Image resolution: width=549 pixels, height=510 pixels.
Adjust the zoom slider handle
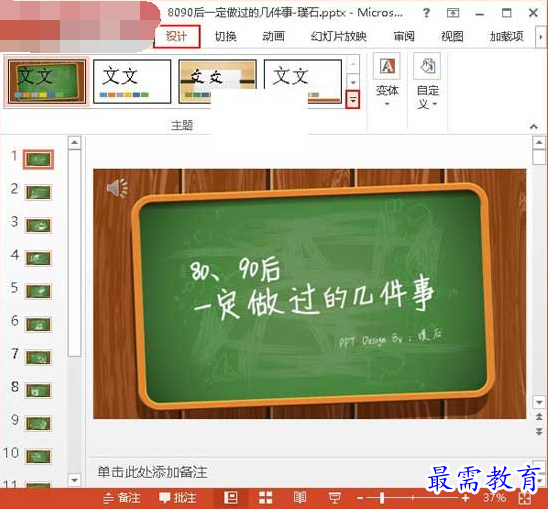[382, 498]
